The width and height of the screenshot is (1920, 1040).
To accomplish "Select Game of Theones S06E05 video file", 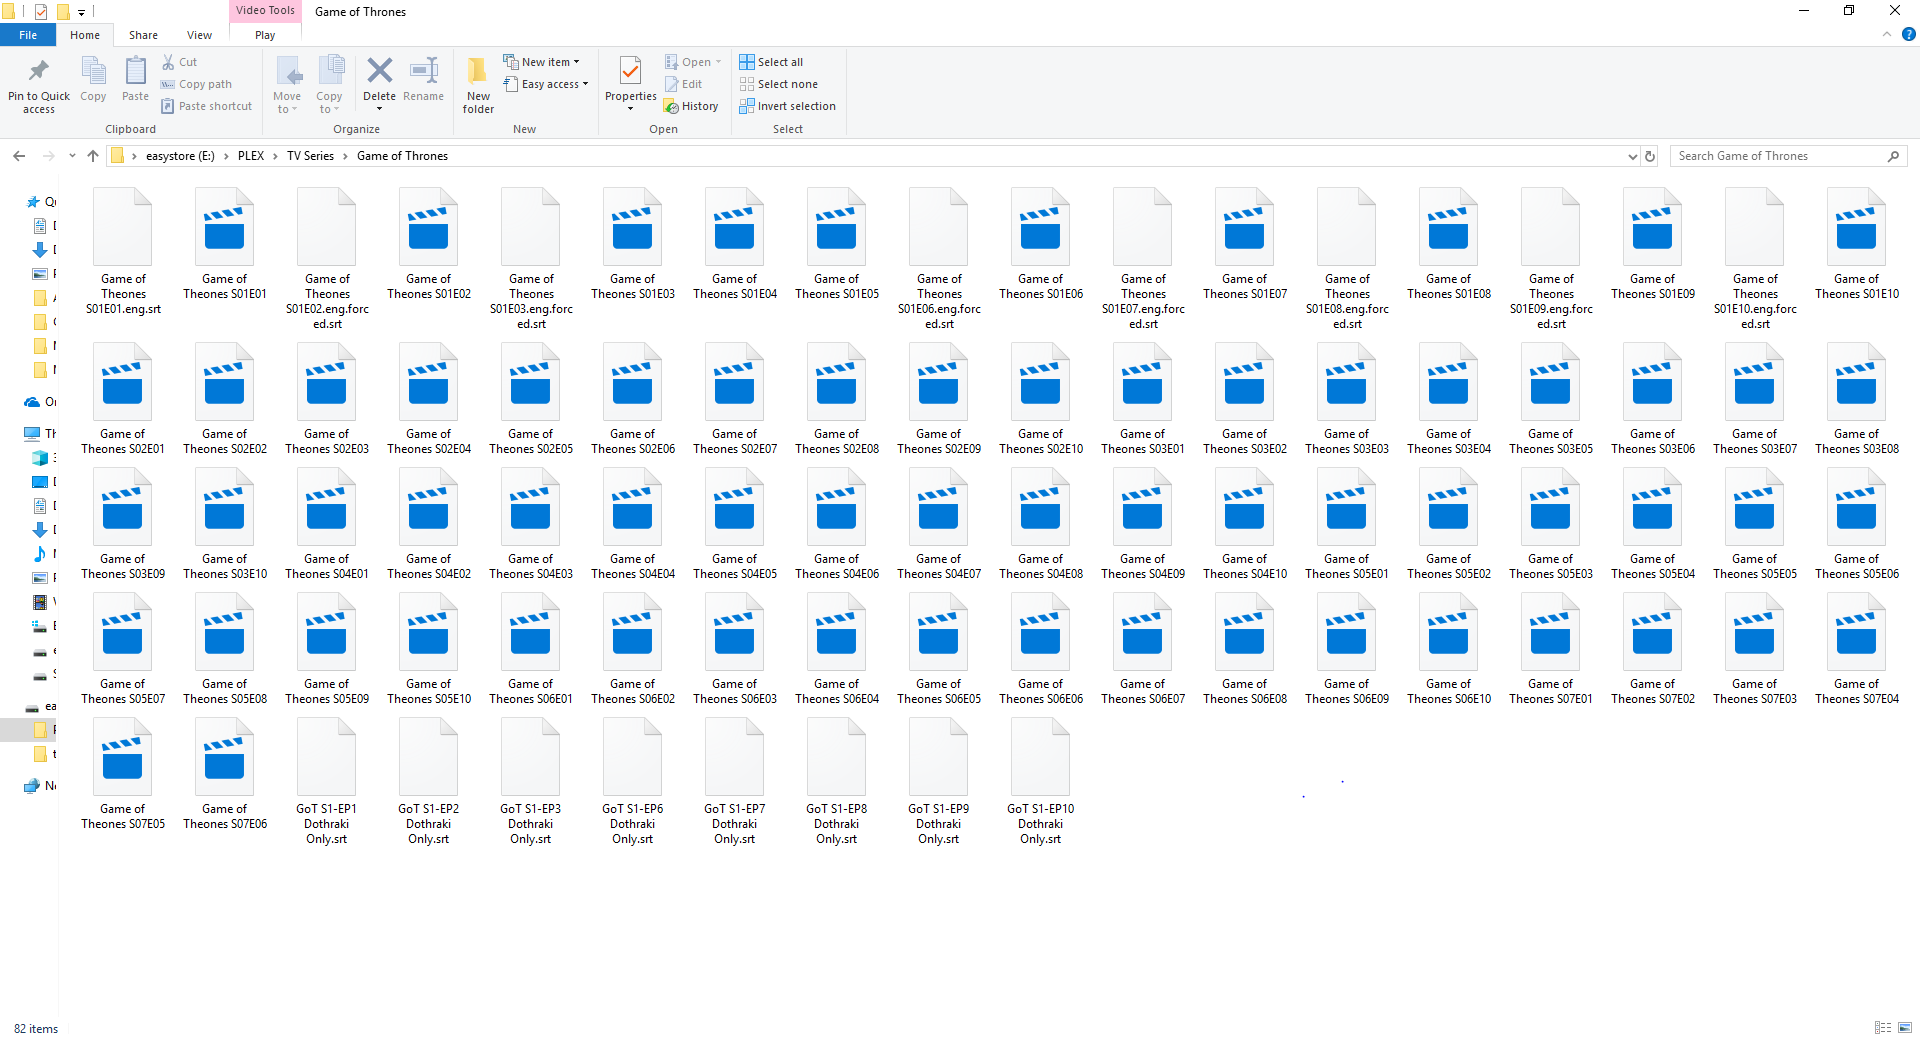I will 939,649.
